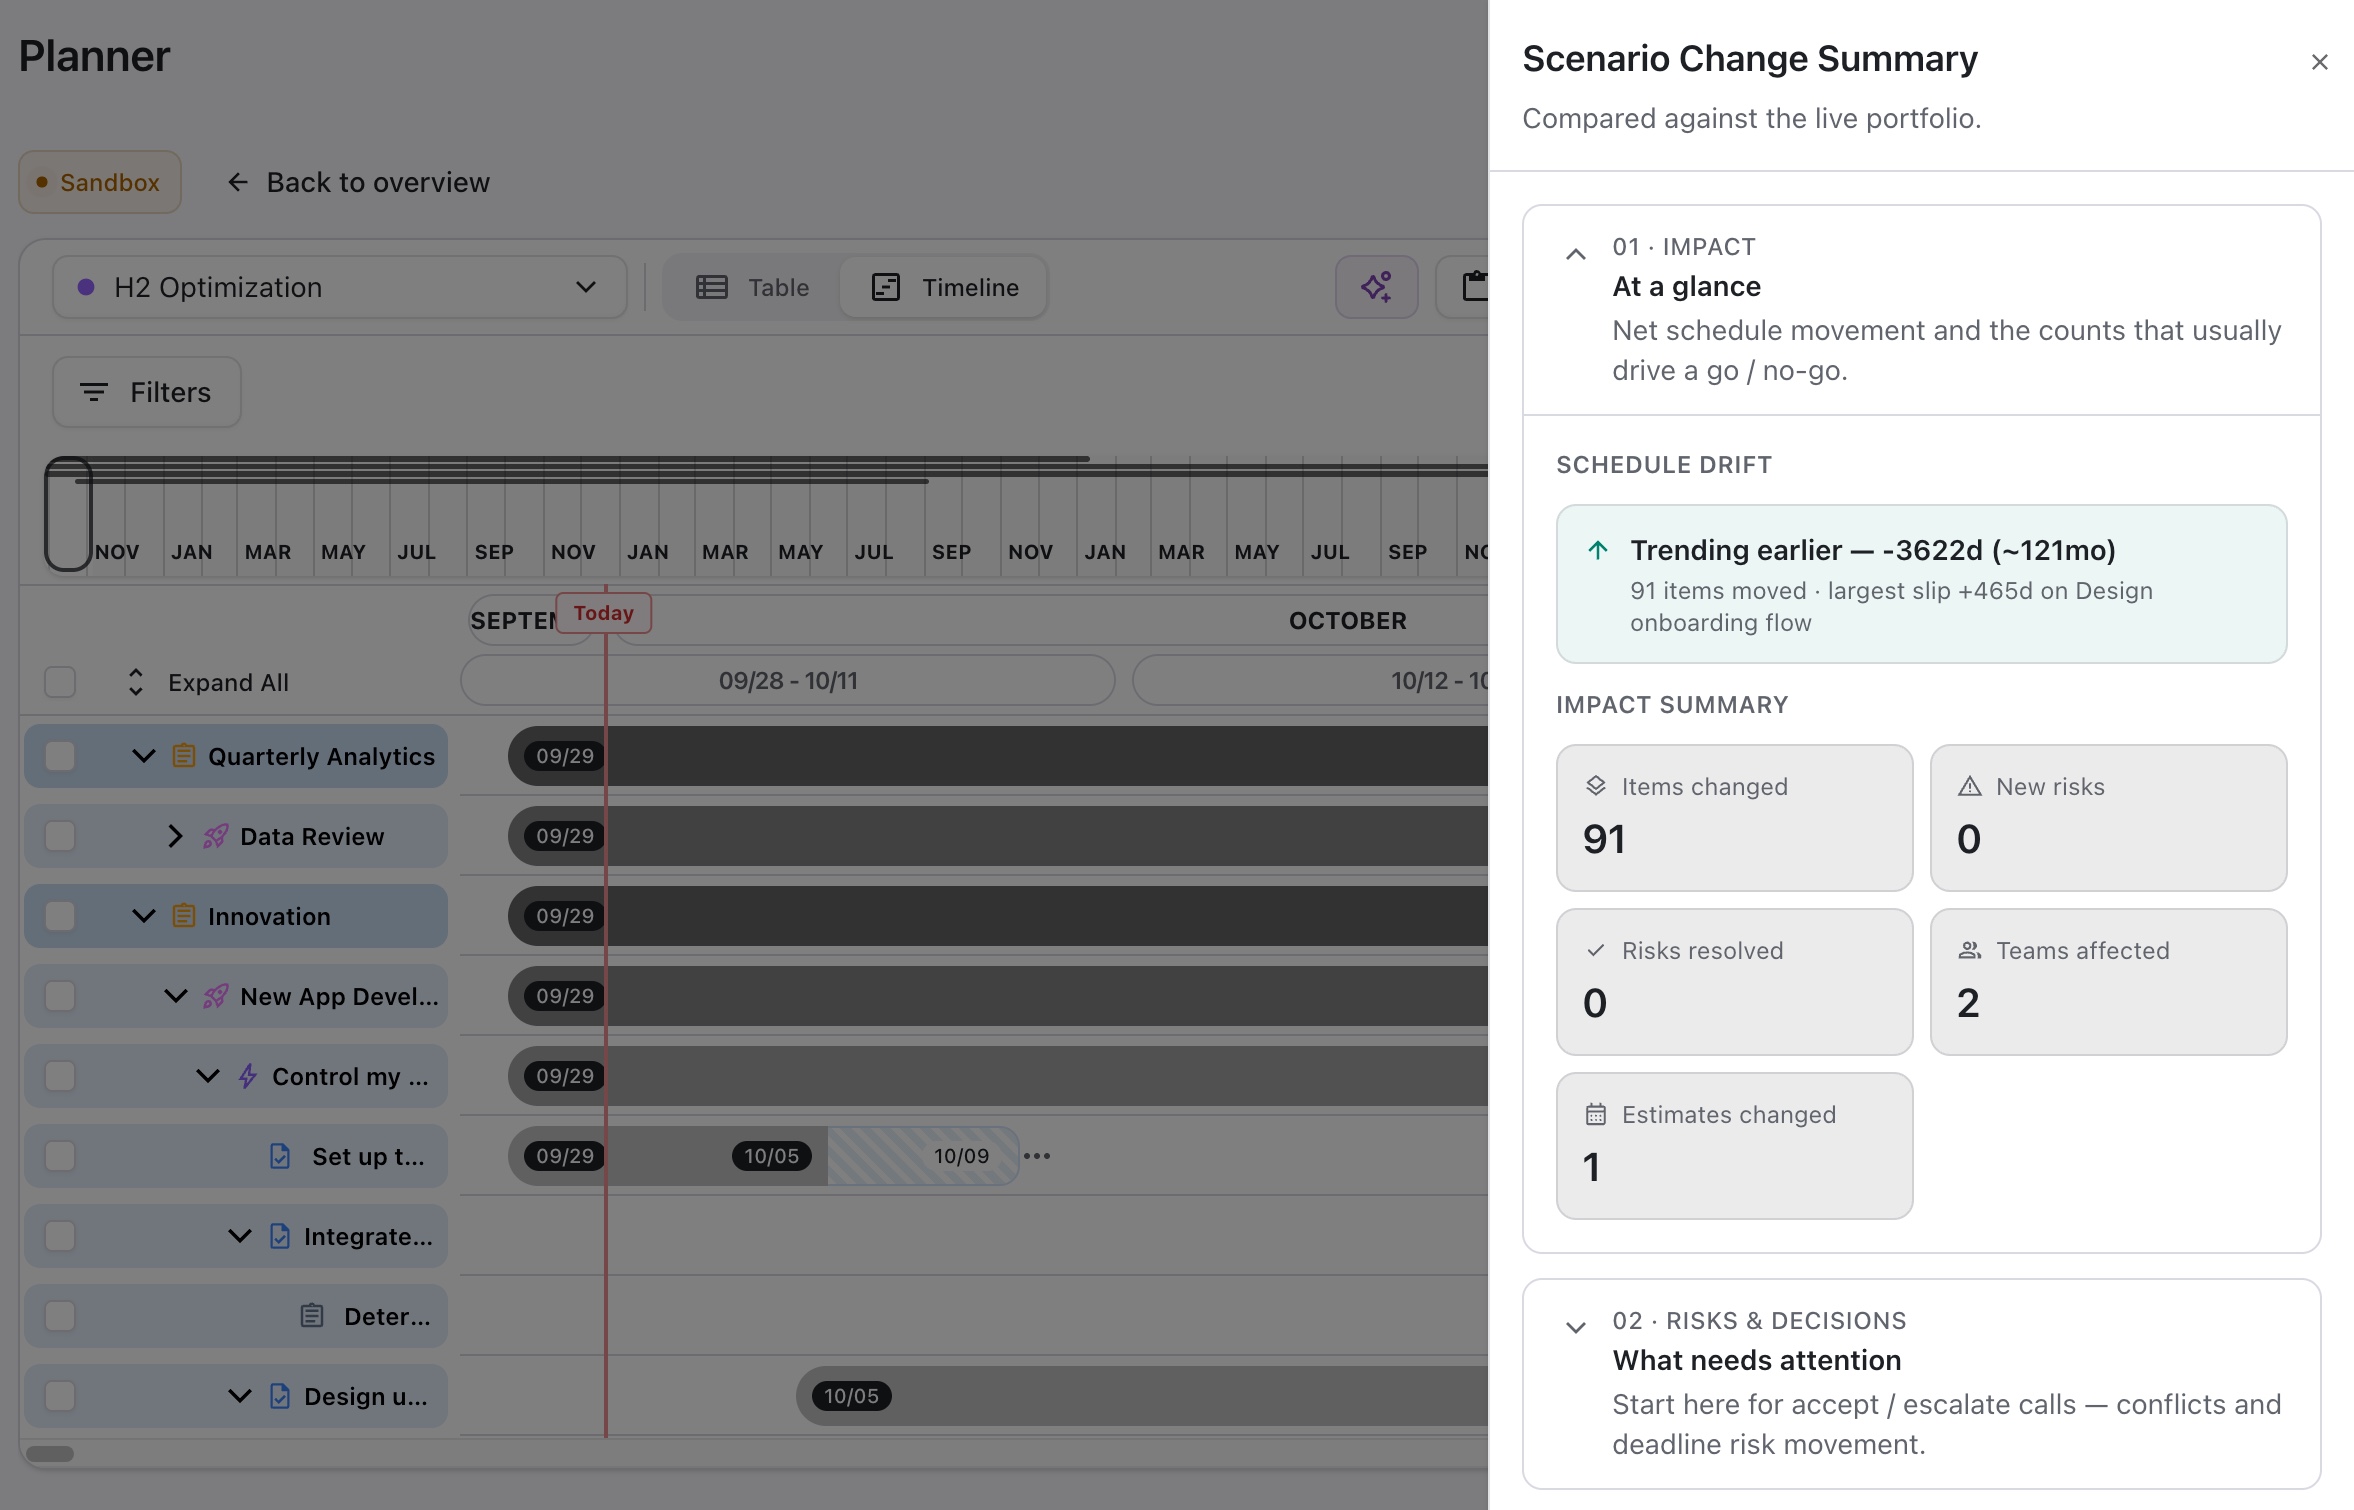Click the Items changed 91 card
2354x1510 pixels.
(1735, 818)
